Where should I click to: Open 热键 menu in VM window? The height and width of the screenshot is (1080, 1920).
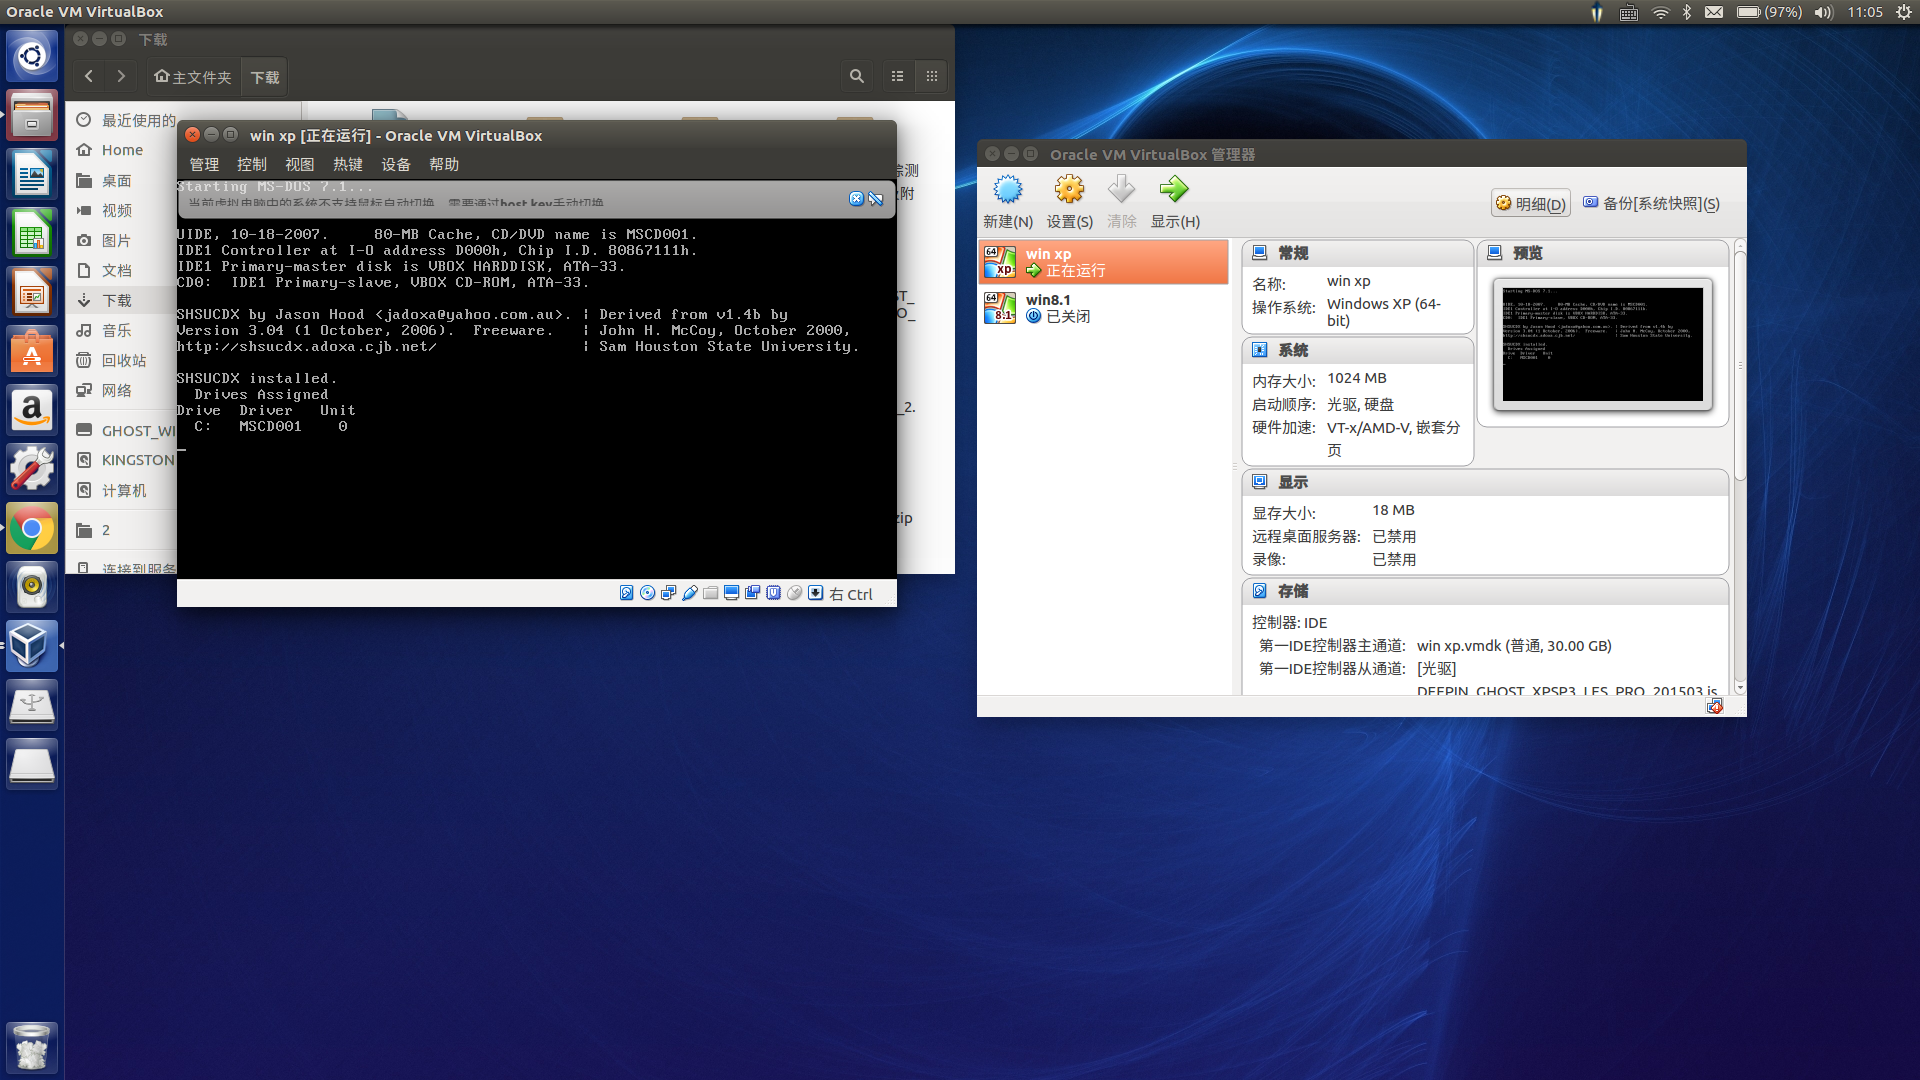tap(348, 164)
